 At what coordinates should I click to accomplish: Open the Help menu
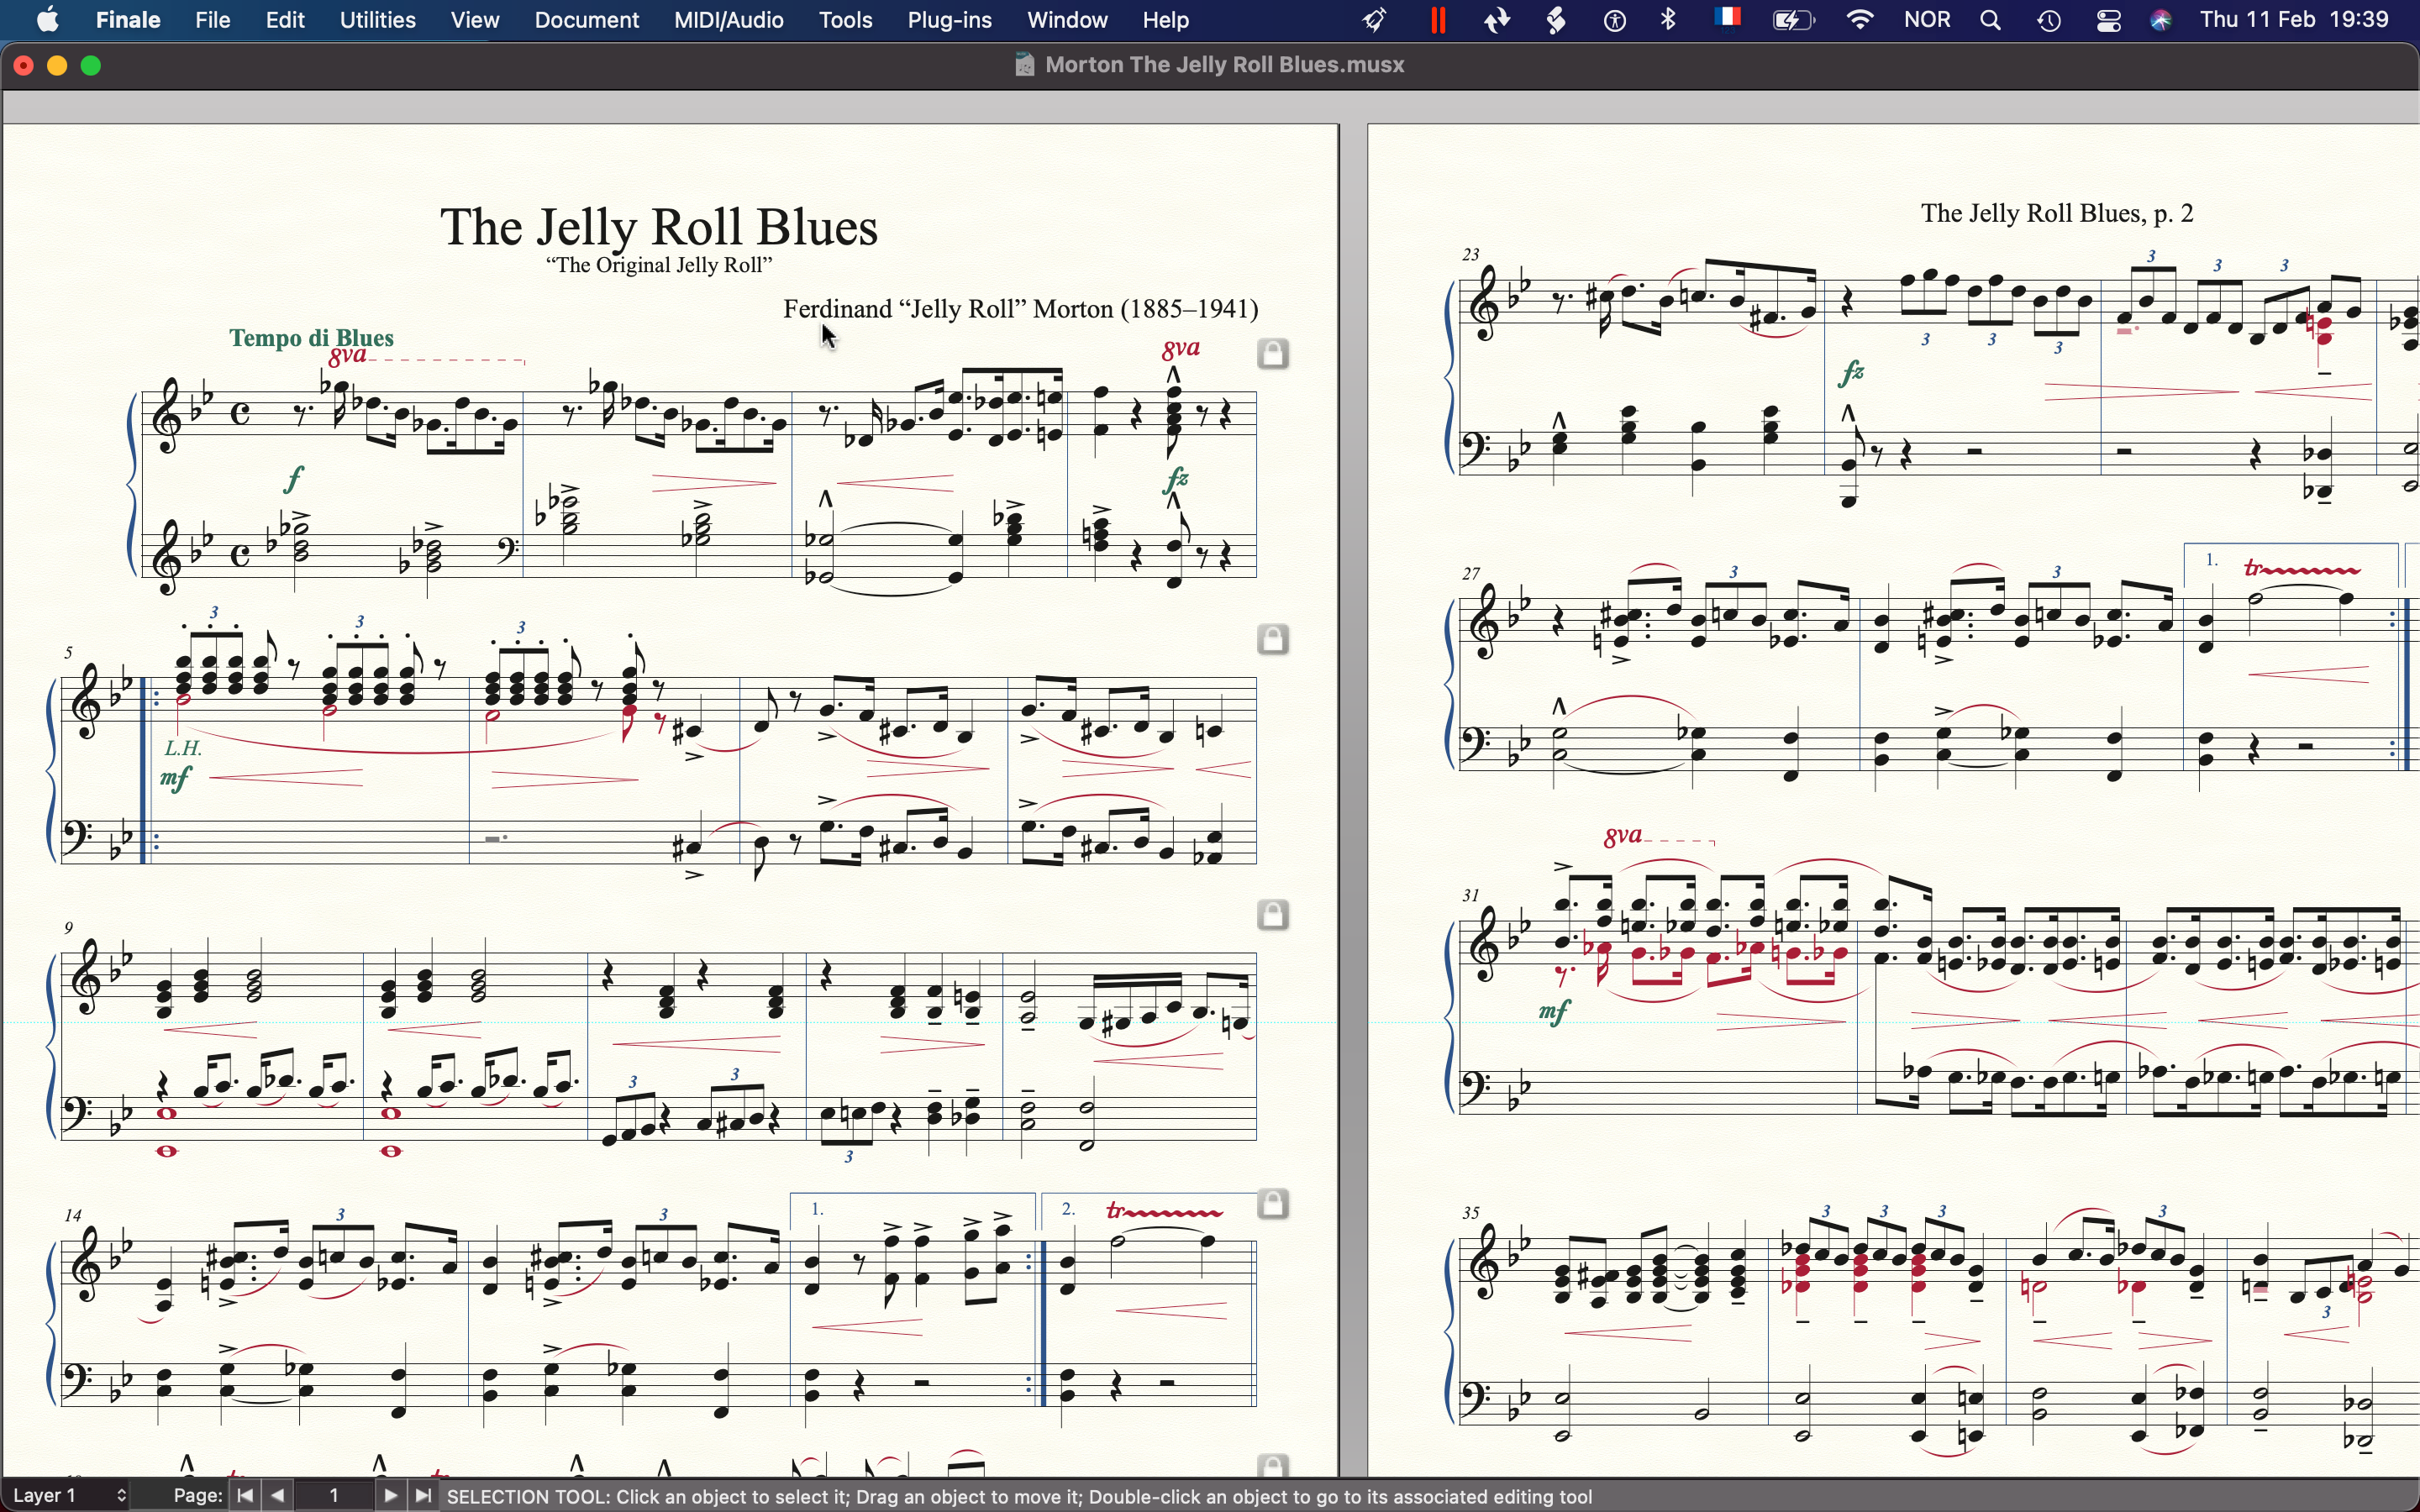click(1166, 20)
